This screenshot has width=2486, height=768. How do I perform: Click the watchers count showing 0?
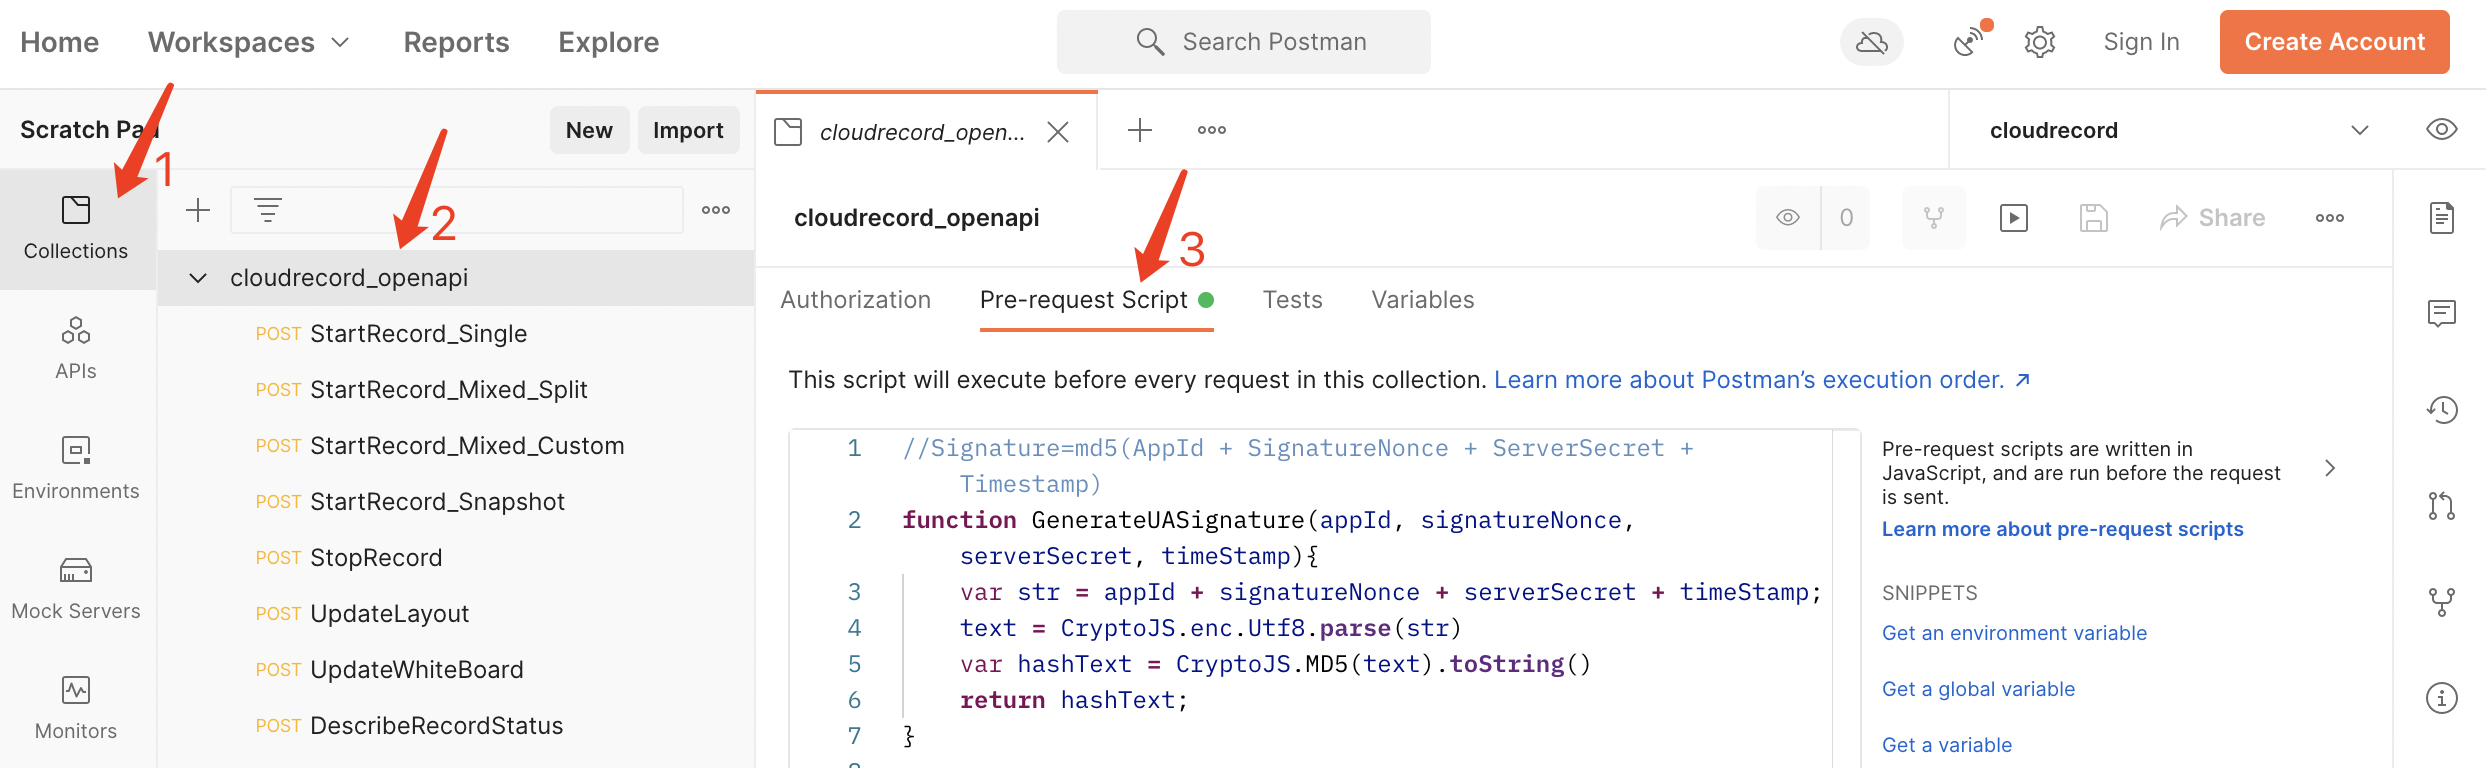1846,217
